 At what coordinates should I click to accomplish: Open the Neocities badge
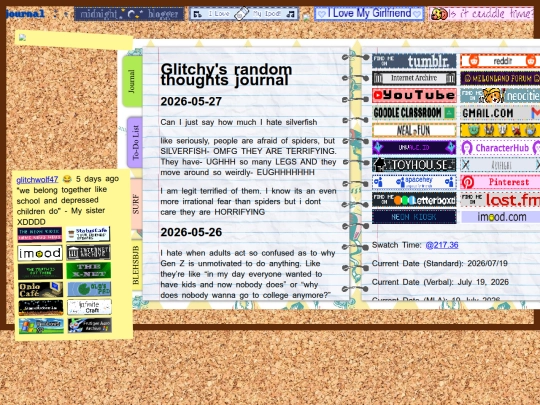[x=500, y=95]
